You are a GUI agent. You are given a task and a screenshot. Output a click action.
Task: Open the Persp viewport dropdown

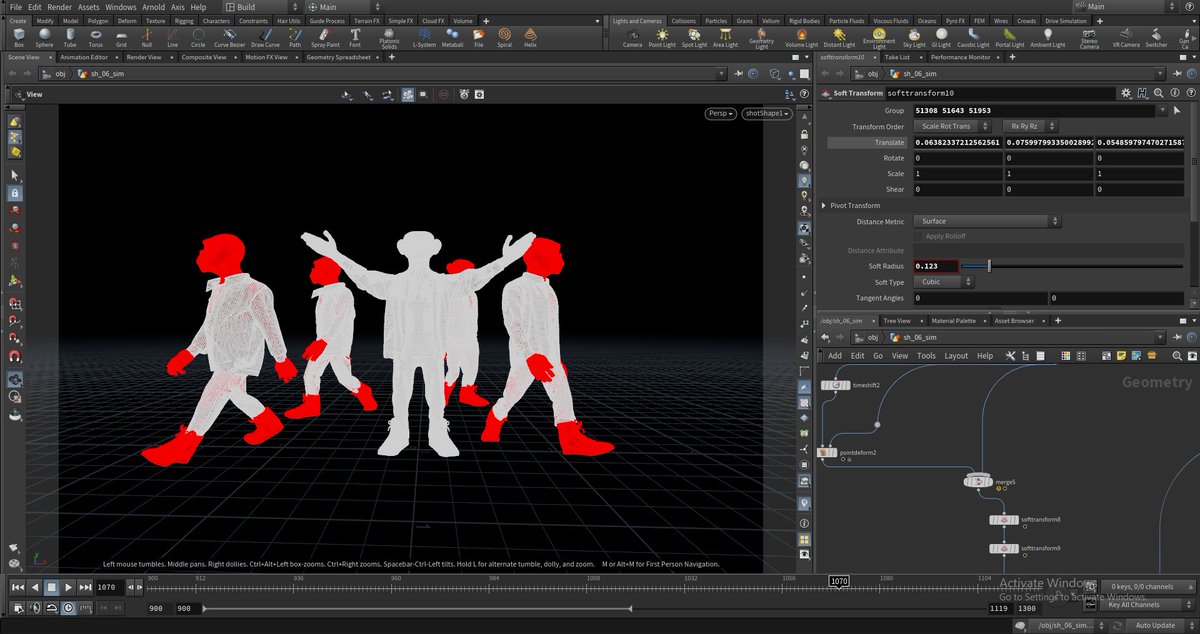[x=720, y=114]
